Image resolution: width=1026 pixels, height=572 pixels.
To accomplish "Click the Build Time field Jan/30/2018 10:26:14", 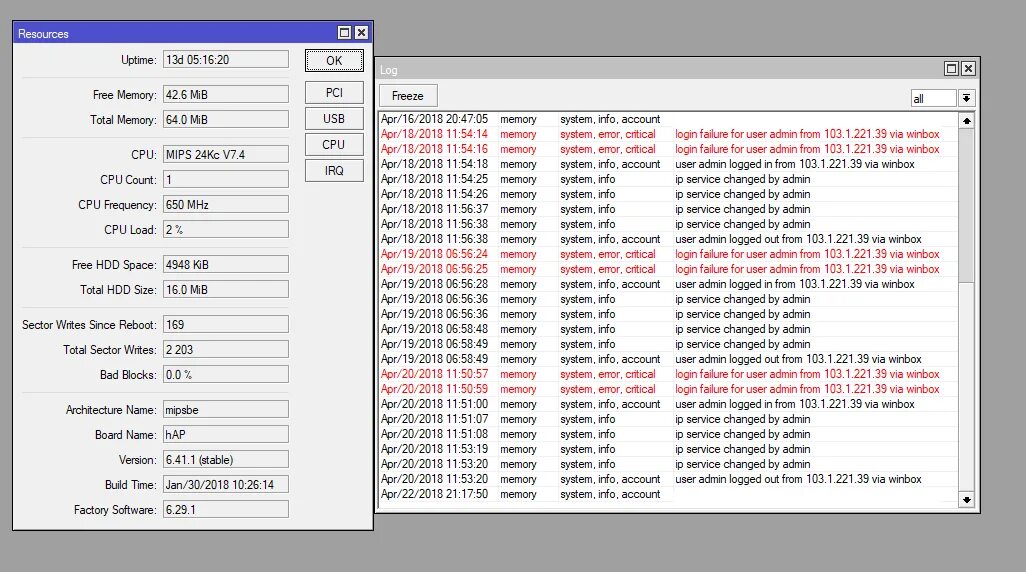I will click(226, 484).
